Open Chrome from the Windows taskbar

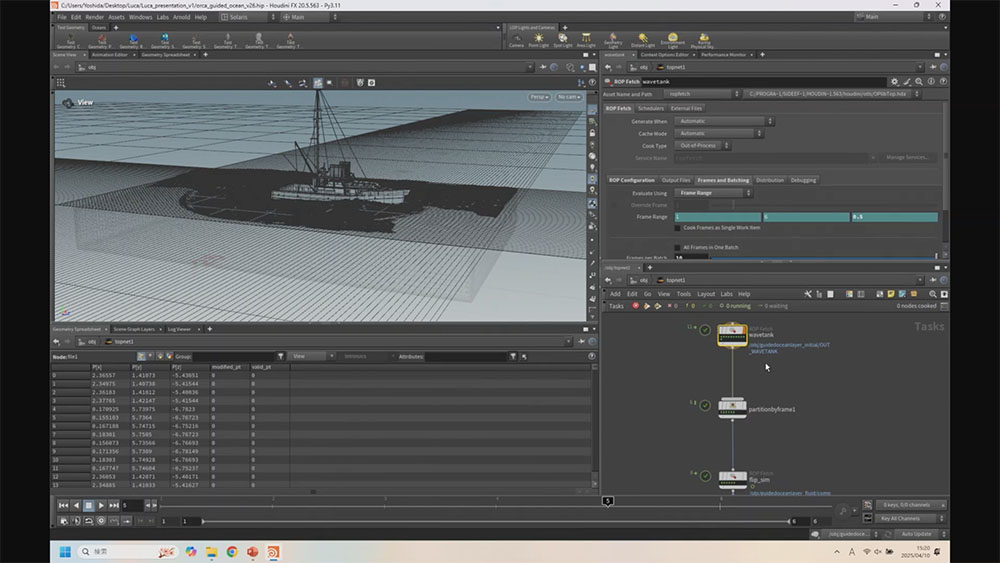(232, 552)
